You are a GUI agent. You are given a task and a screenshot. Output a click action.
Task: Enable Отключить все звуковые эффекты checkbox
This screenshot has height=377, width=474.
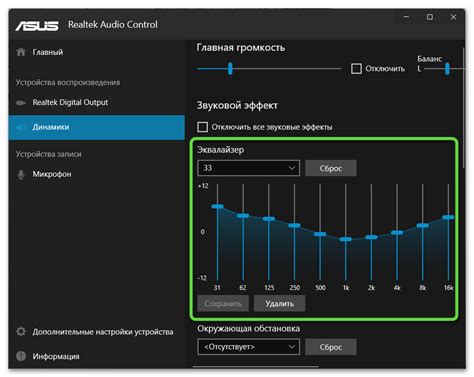[203, 127]
